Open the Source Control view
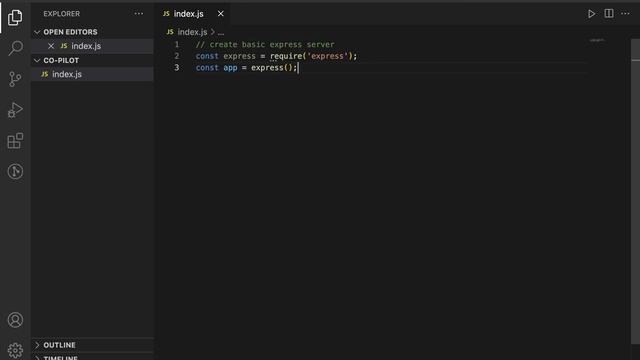The height and width of the screenshot is (360, 640). (15, 79)
